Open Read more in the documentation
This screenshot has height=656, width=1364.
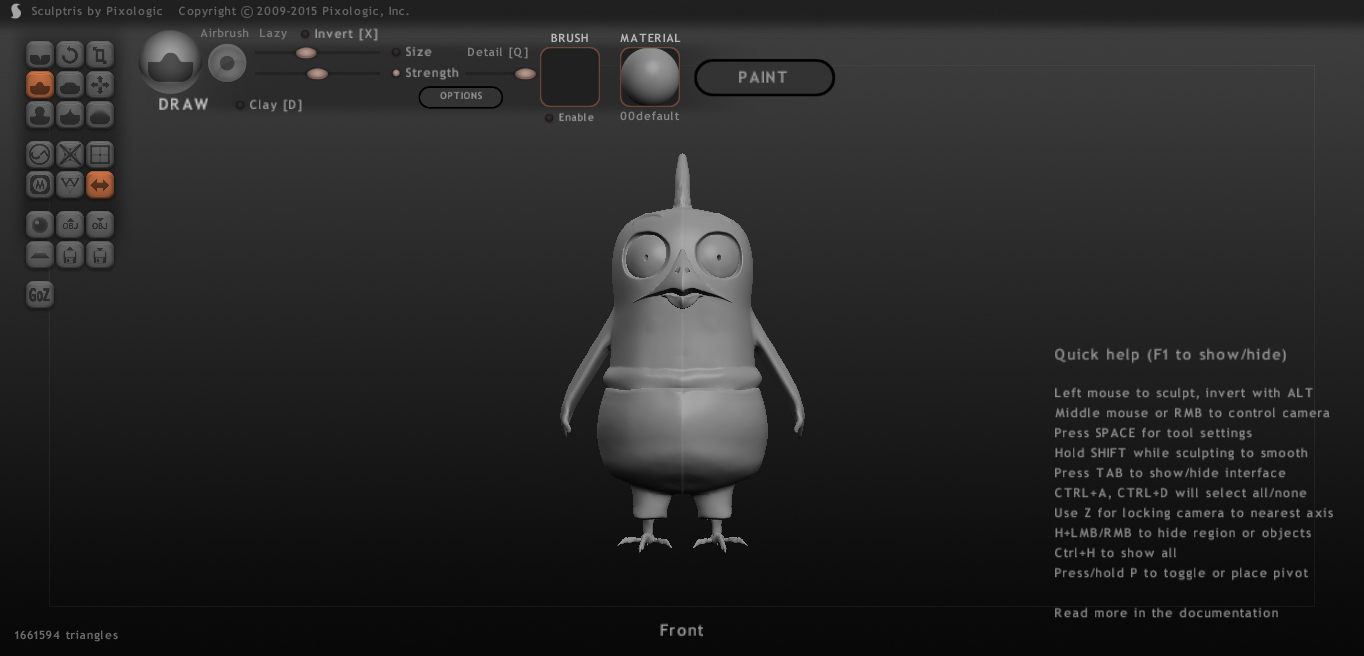[x=1166, y=613]
